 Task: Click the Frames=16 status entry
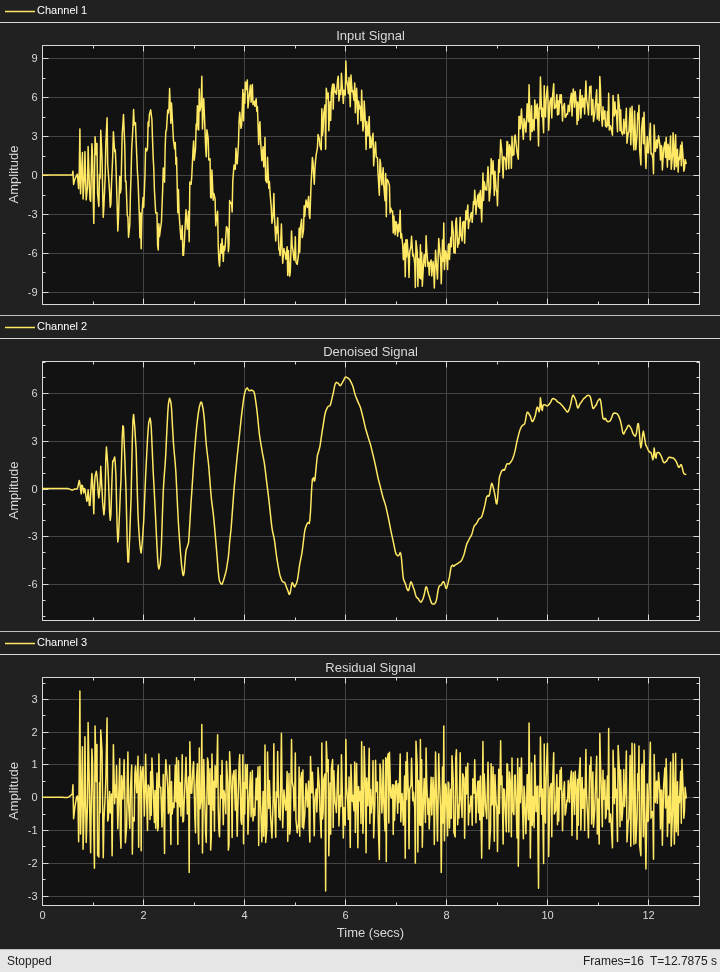click(x=613, y=961)
